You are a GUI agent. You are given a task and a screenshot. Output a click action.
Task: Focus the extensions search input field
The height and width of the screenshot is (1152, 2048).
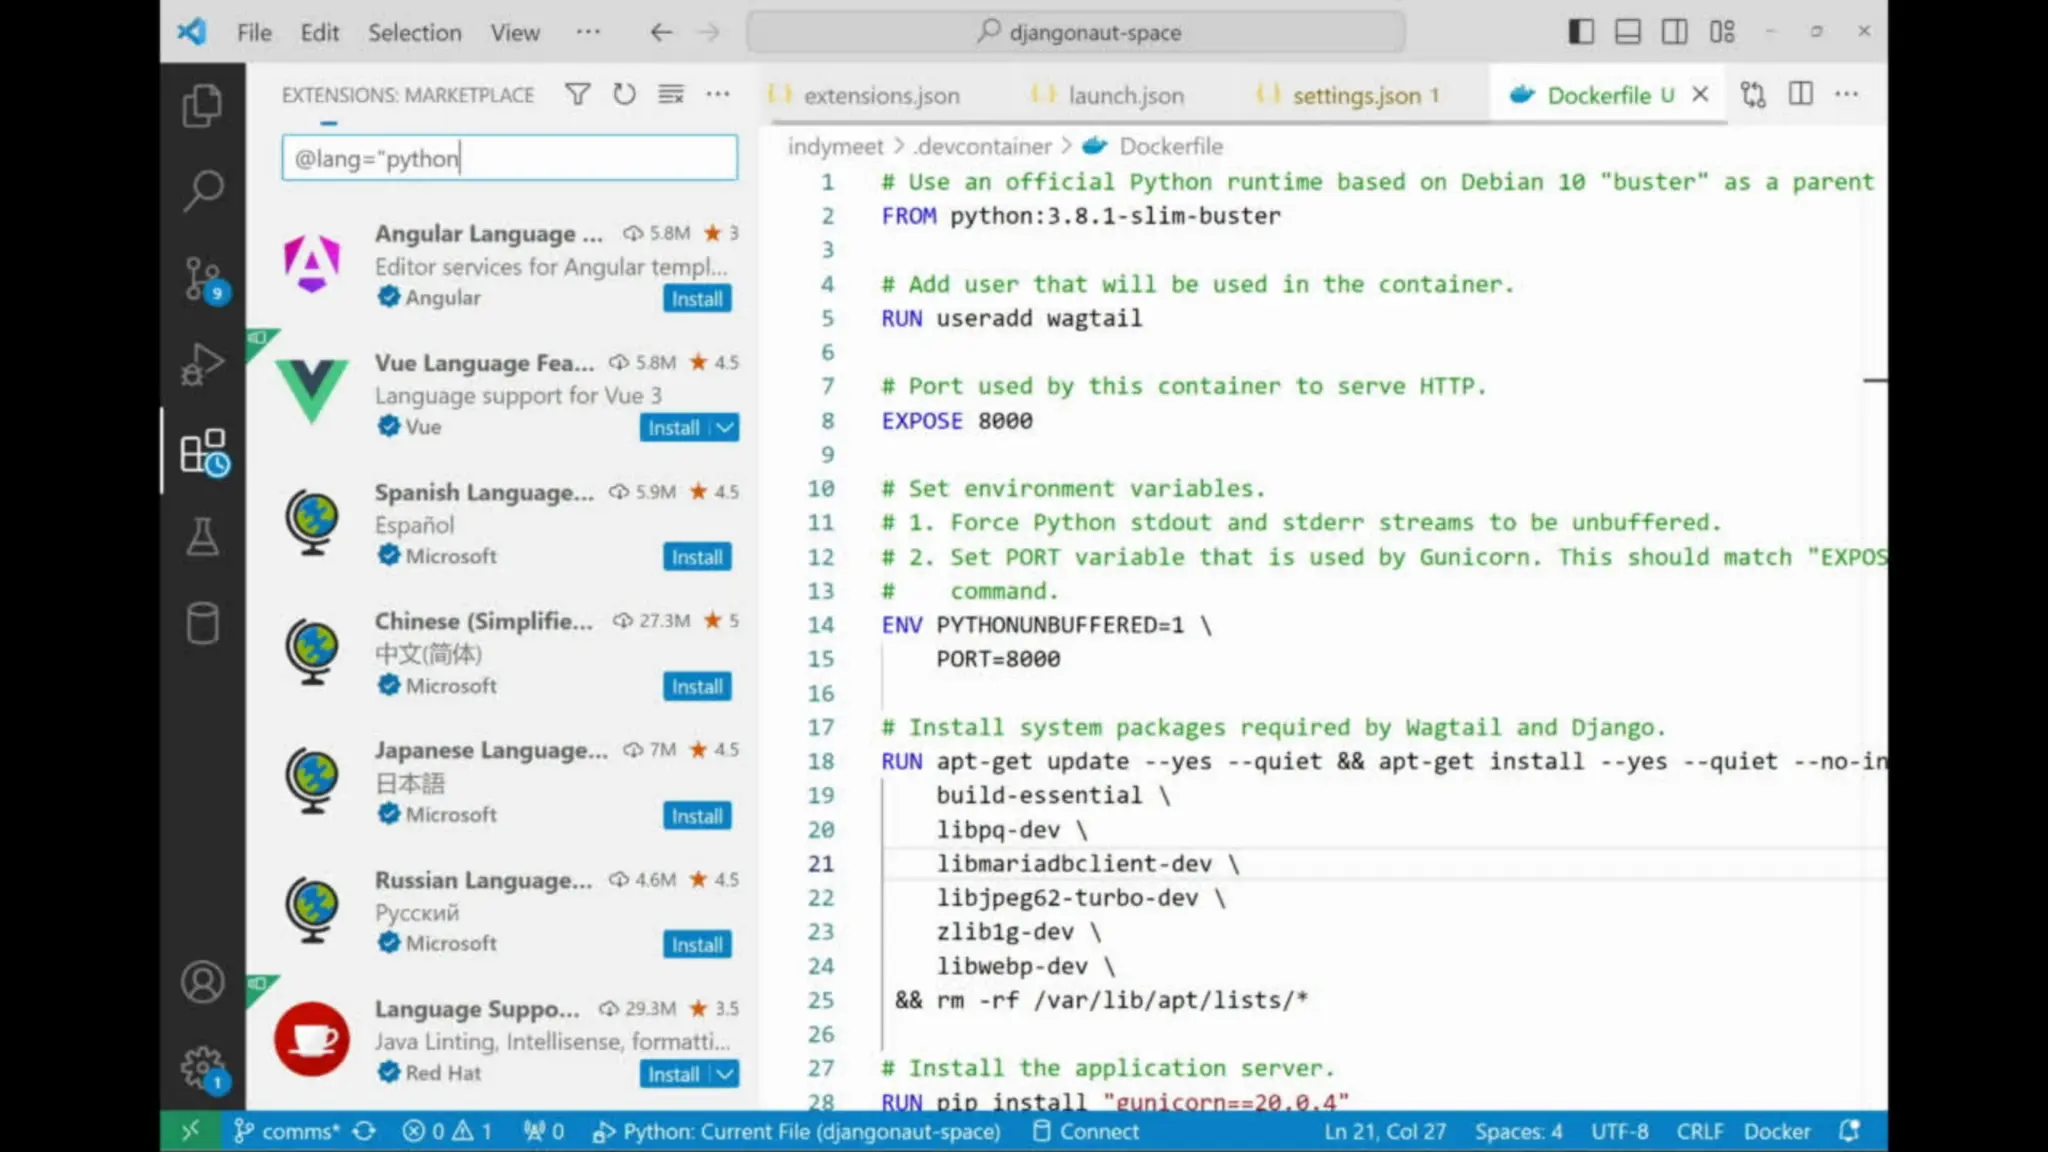[510, 158]
